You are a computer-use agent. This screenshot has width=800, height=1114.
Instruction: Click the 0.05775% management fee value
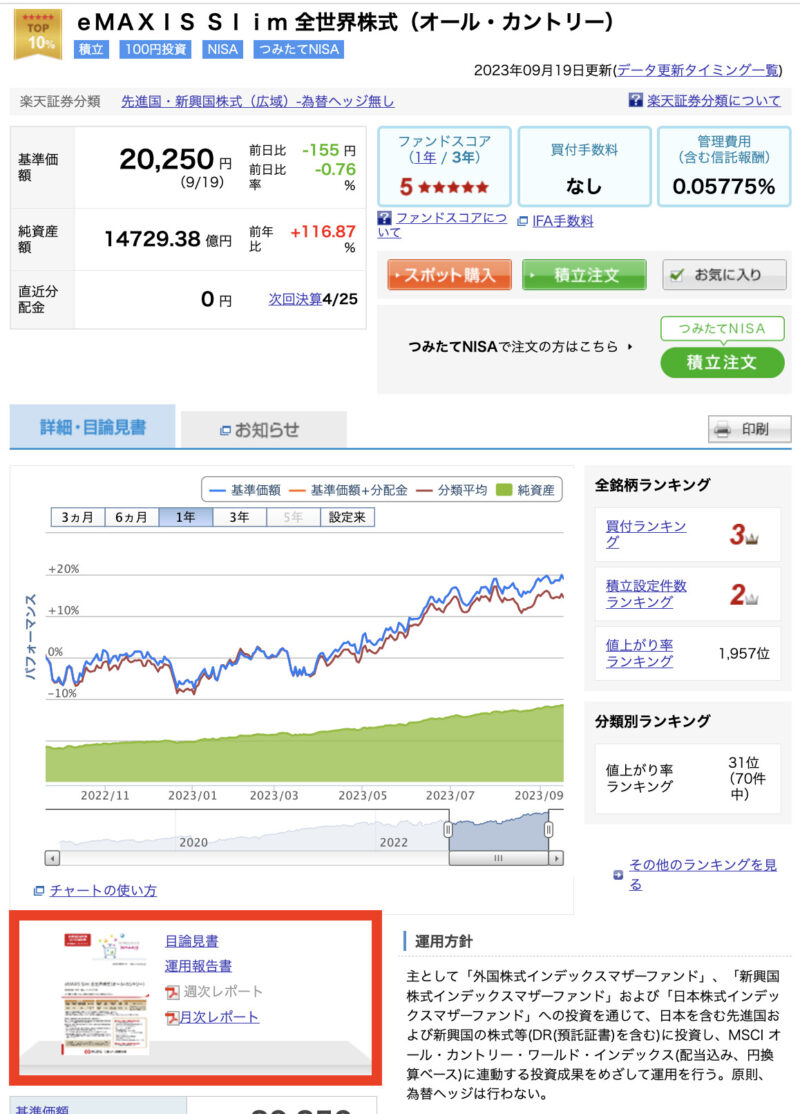click(x=723, y=186)
